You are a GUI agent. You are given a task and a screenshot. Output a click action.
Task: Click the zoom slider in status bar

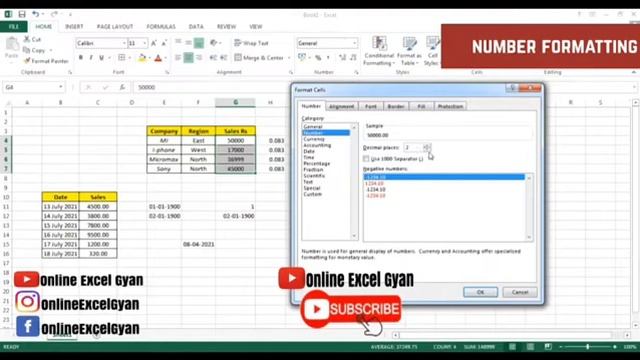[x=587, y=347]
